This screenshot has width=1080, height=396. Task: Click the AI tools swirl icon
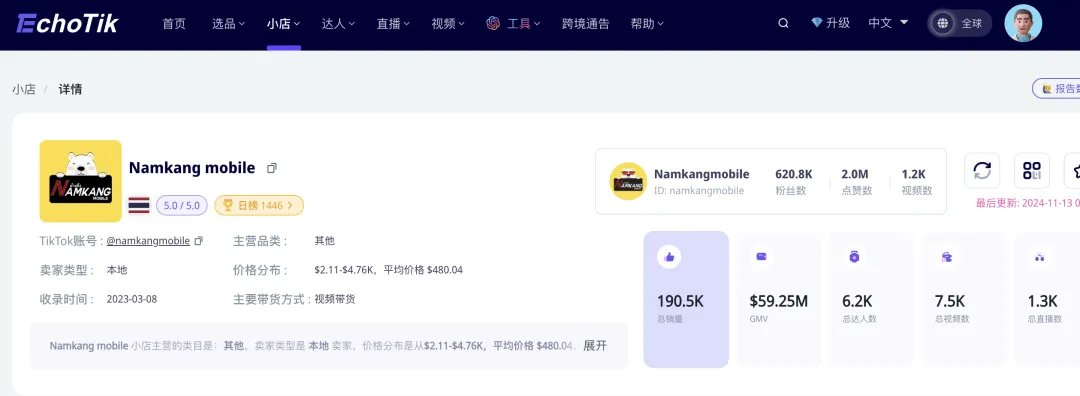pyautogui.click(x=492, y=23)
